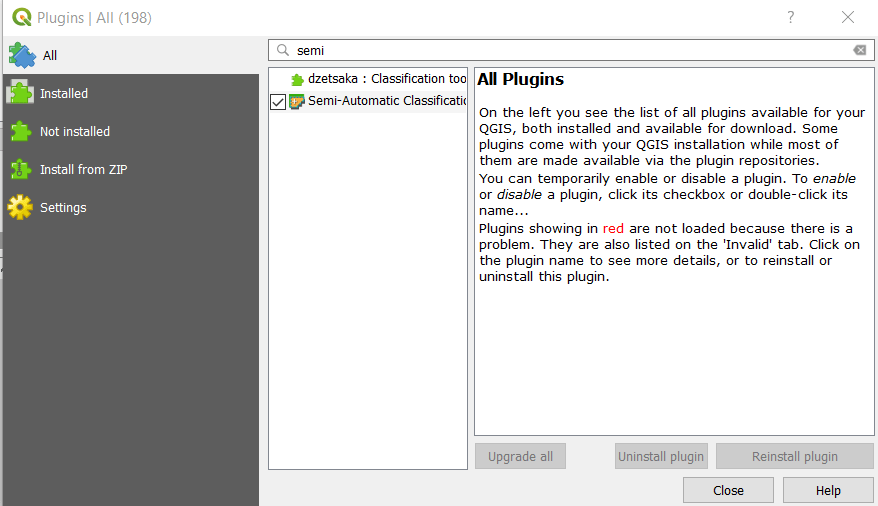878x506 pixels.
Task: Open the Not installed tab
Action: [x=131, y=132]
